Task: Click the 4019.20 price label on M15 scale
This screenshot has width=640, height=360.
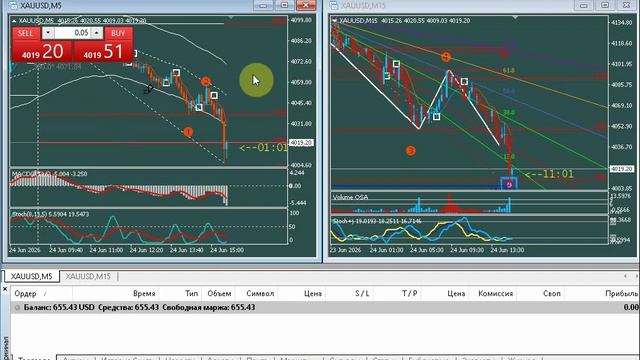Action: [x=622, y=169]
